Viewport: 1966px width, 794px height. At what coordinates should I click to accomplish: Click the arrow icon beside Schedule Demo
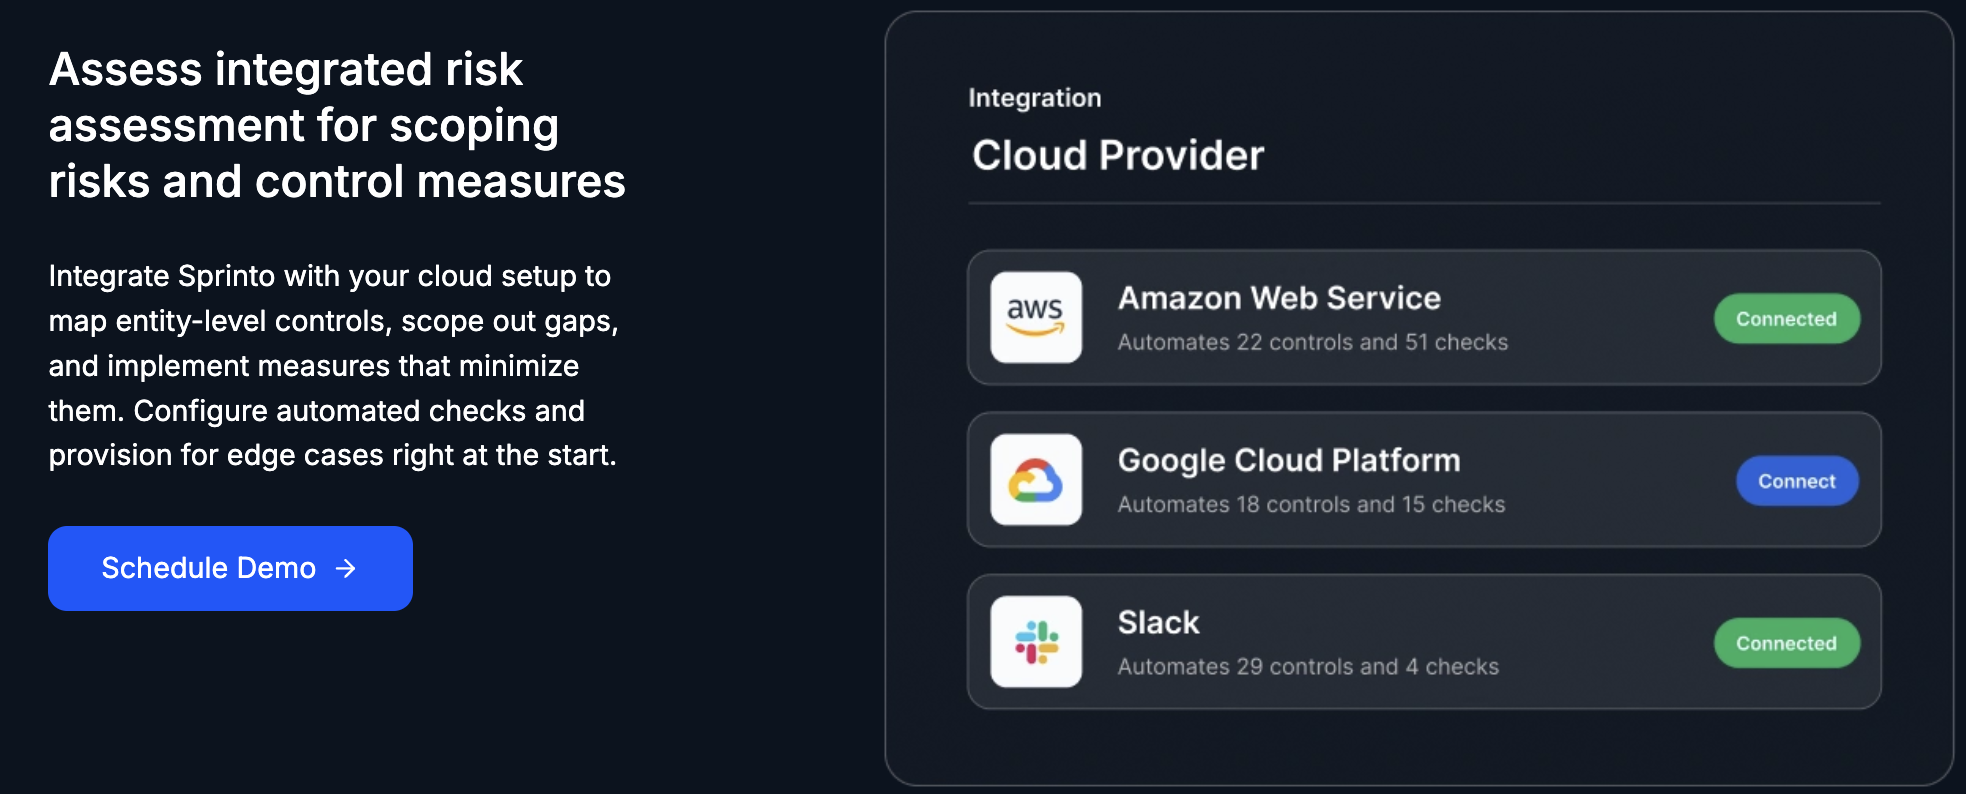click(x=346, y=568)
